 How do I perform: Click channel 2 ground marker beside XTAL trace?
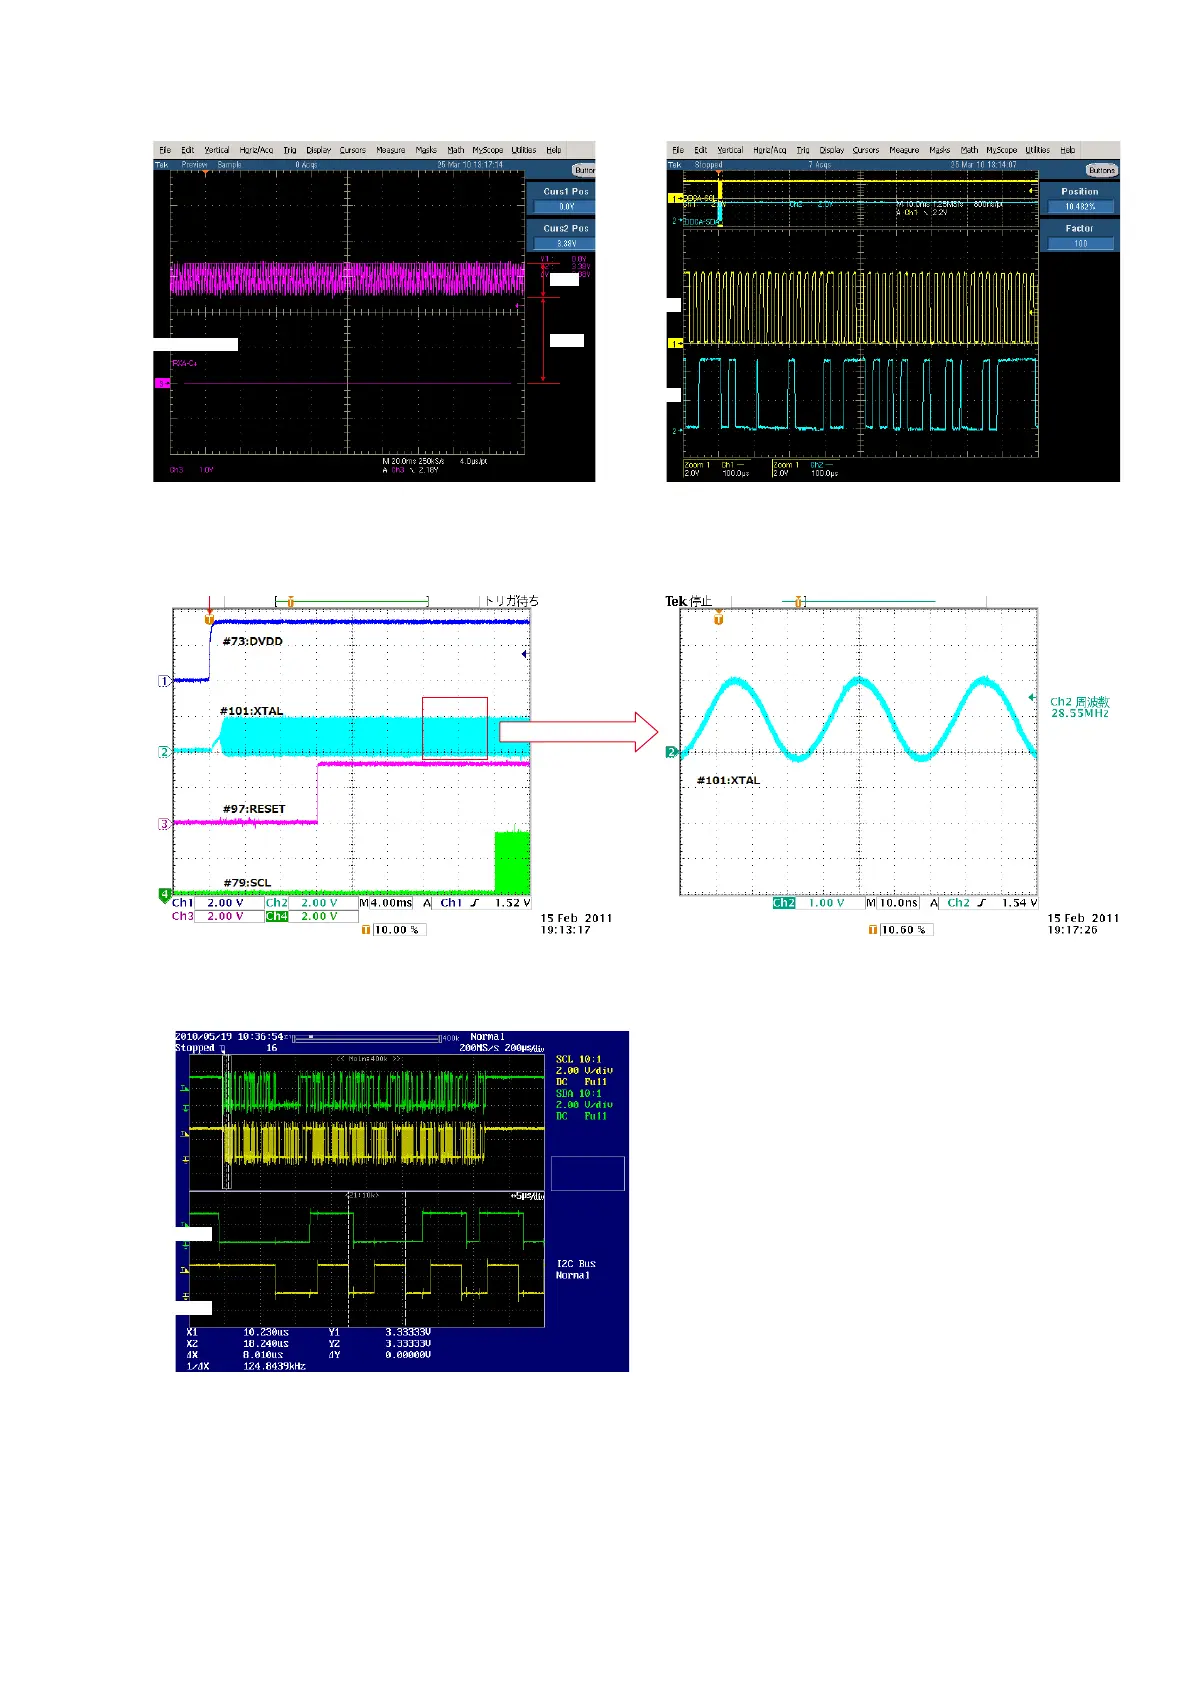[x=164, y=752]
